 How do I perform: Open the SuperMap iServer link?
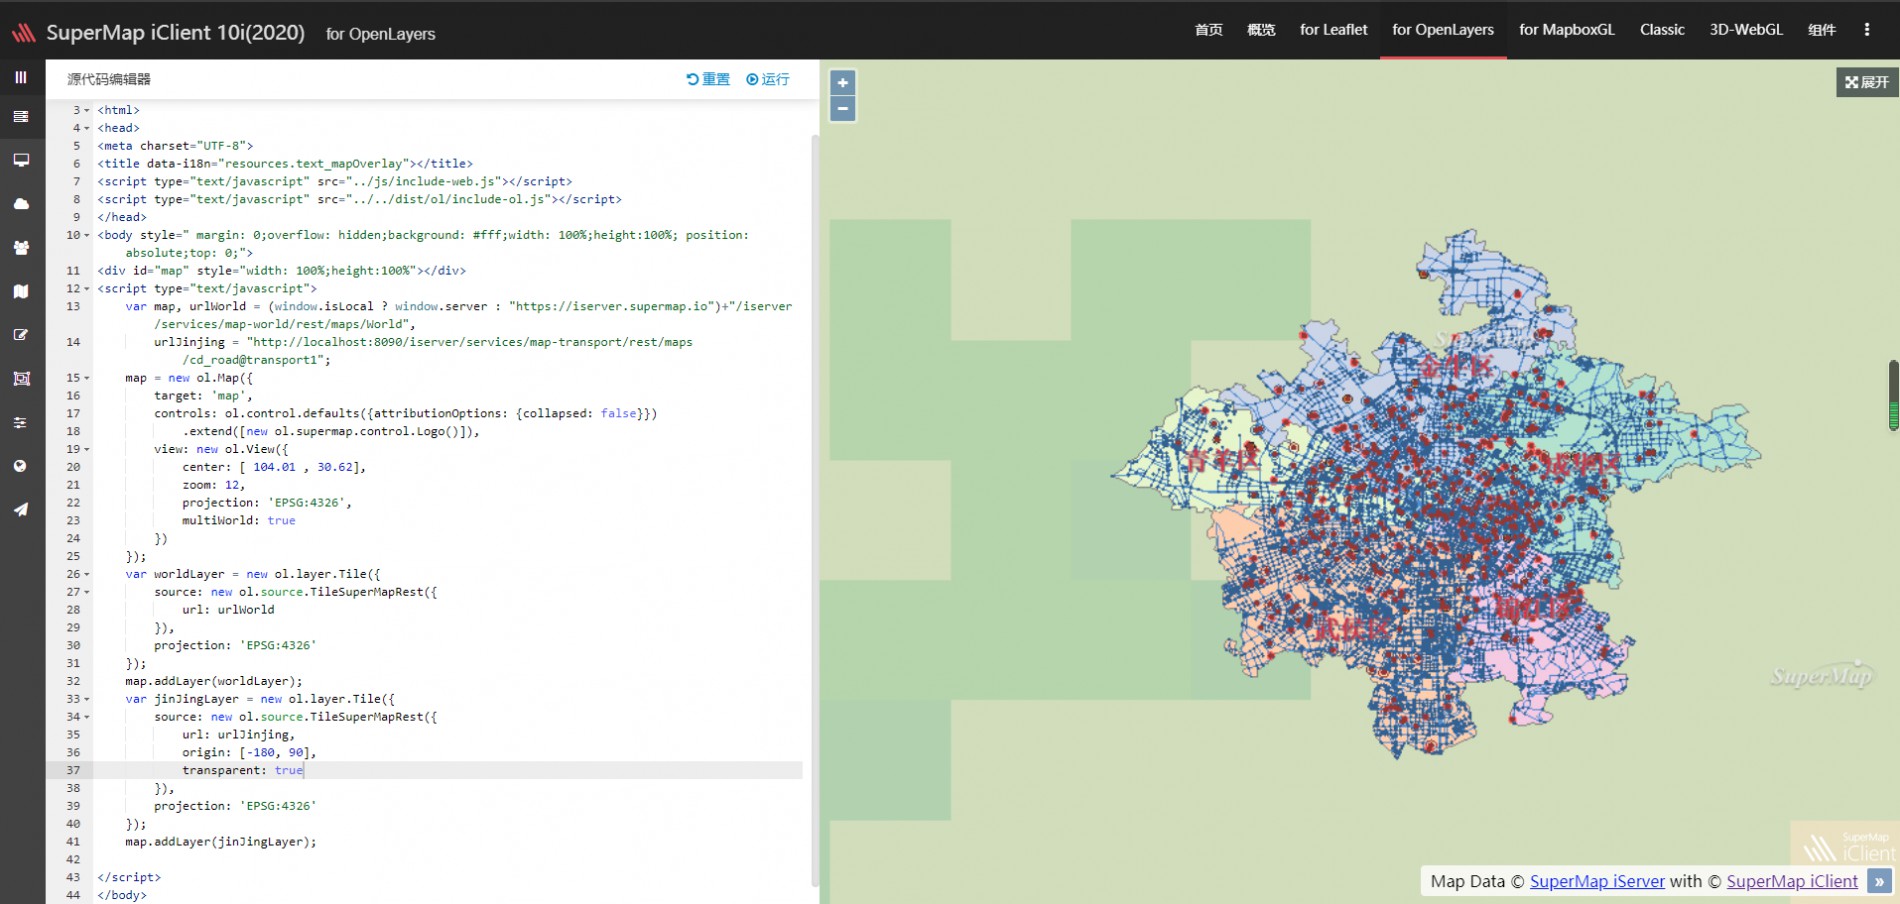pyautogui.click(x=1597, y=881)
